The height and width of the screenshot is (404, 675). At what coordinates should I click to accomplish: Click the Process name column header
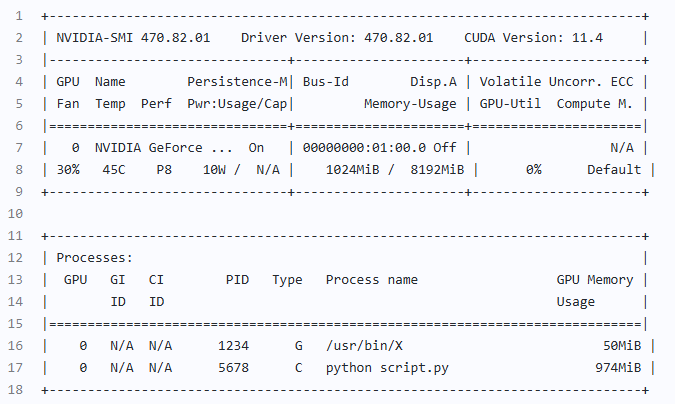point(372,280)
